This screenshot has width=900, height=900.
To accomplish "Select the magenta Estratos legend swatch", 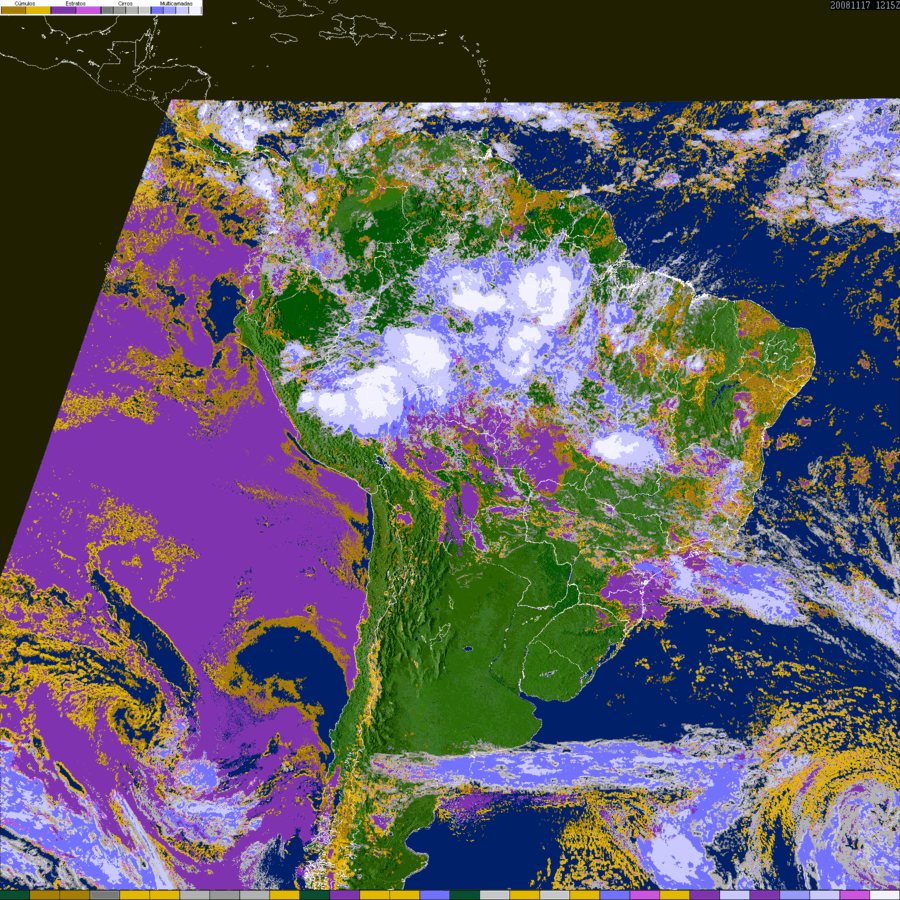I will coord(88,10).
